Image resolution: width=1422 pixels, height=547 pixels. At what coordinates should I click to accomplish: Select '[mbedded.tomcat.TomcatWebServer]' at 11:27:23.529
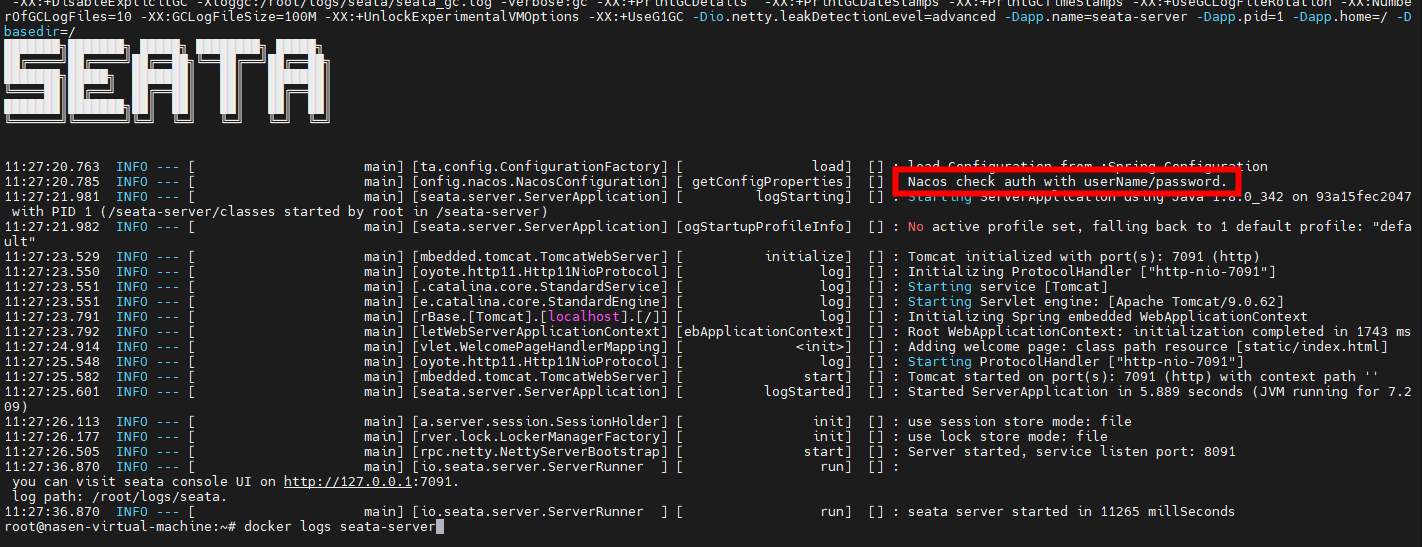[539, 257]
